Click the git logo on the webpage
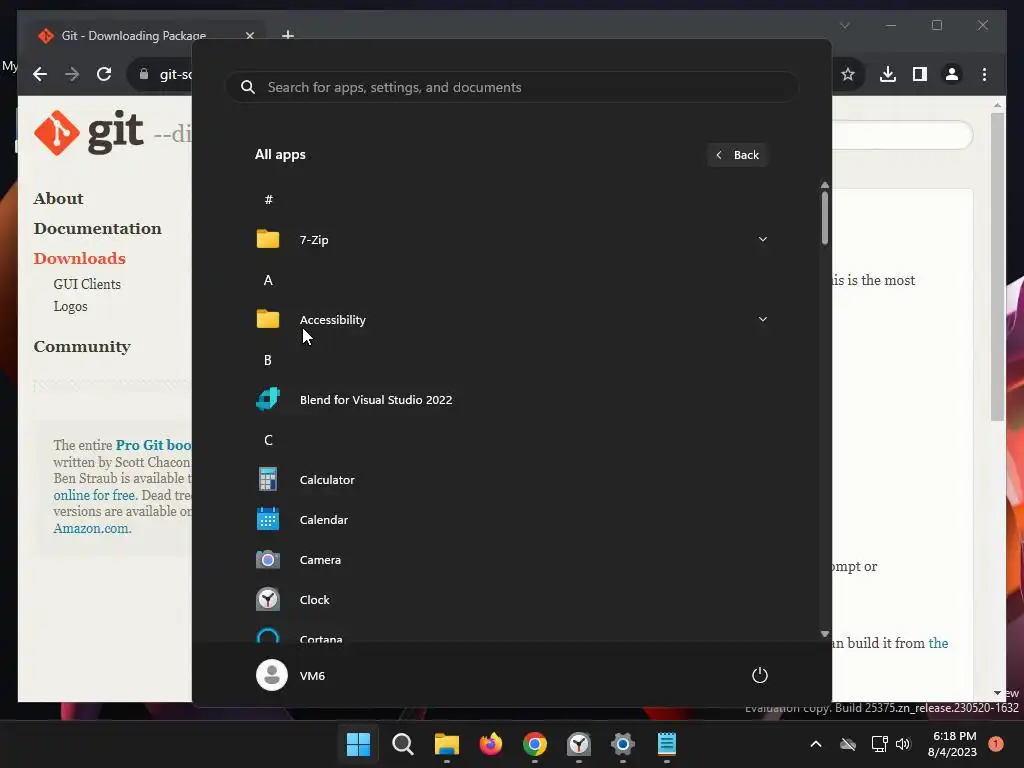 pyautogui.click(x=89, y=133)
